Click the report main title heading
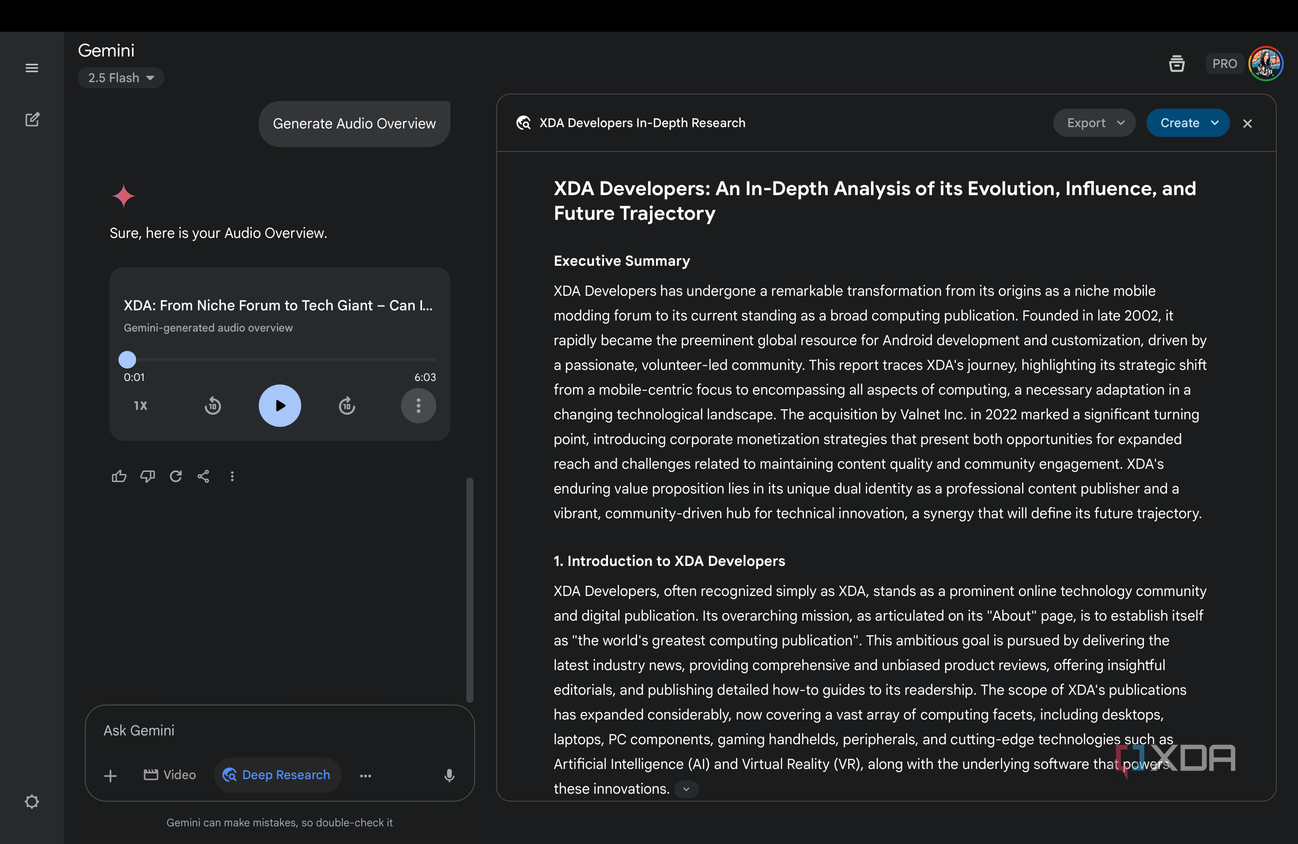Image resolution: width=1298 pixels, height=844 pixels. coord(875,201)
